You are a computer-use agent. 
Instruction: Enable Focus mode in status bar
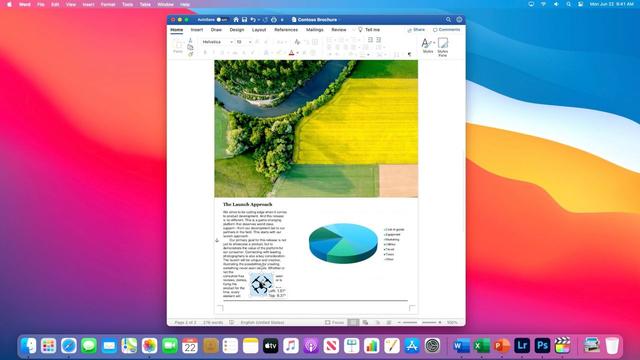(335, 322)
